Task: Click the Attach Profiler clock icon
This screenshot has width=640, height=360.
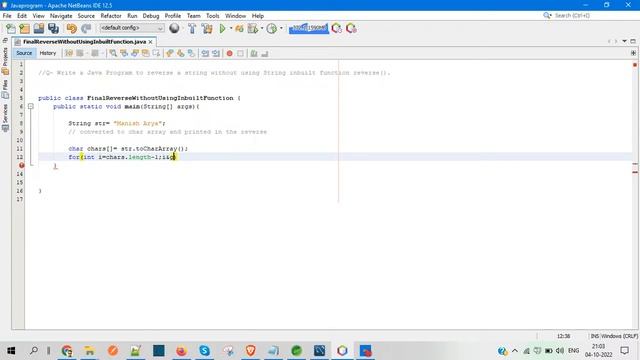Action: 271,29
